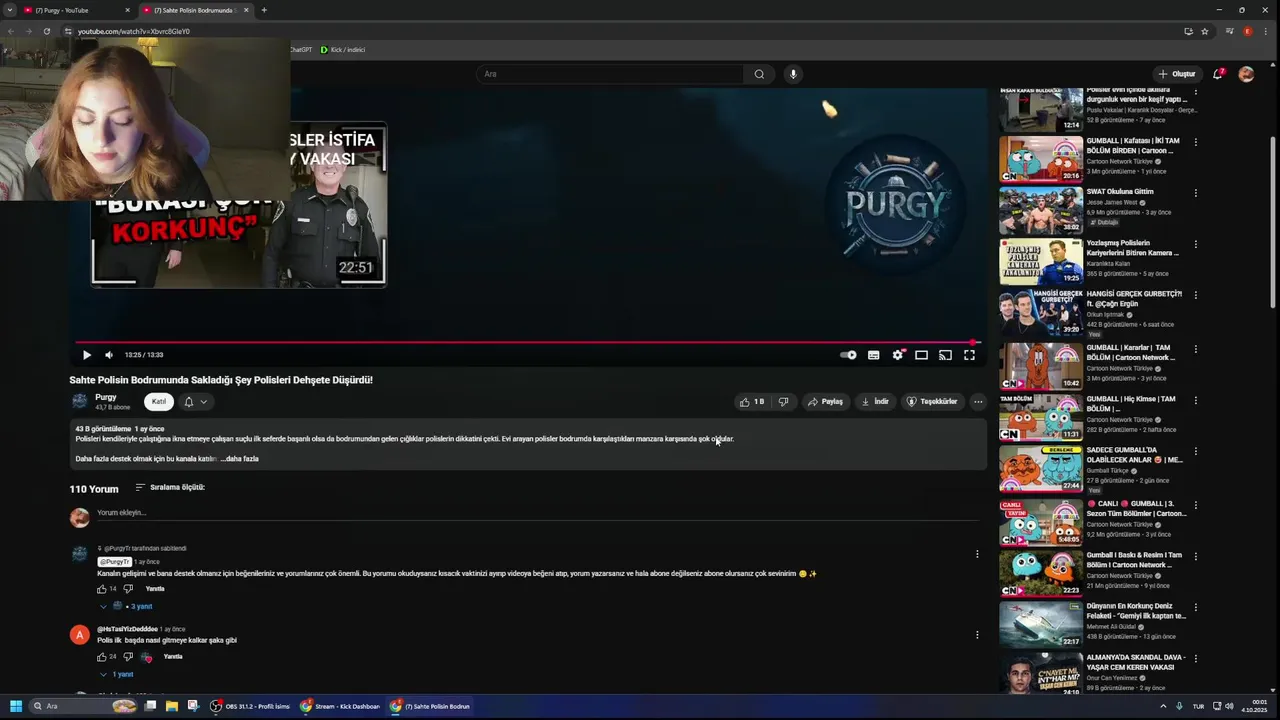Reply to the @HsTasiYizDedddee comment
The width and height of the screenshot is (1280, 720).
click(173, 657)
